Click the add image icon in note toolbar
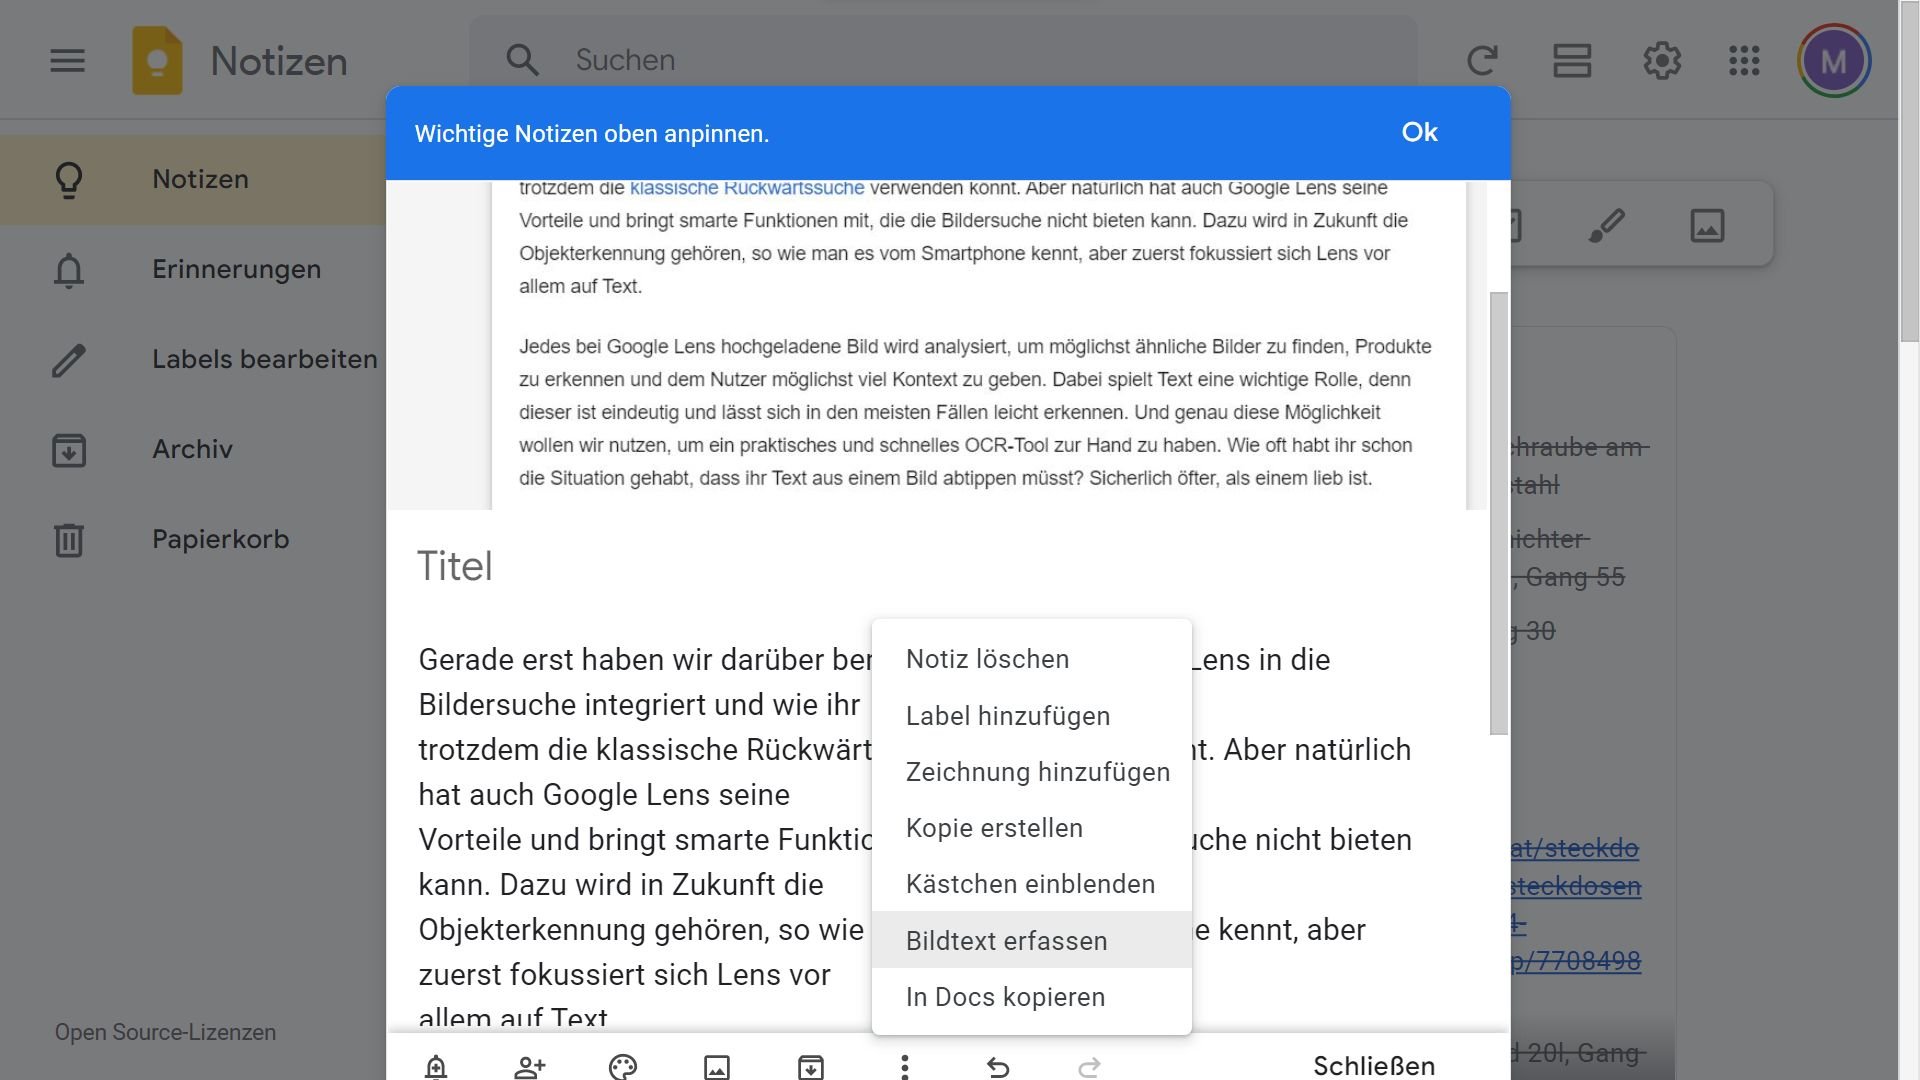The height and width of the screenshot is (1080, 1920). (x=716, y=1066)
